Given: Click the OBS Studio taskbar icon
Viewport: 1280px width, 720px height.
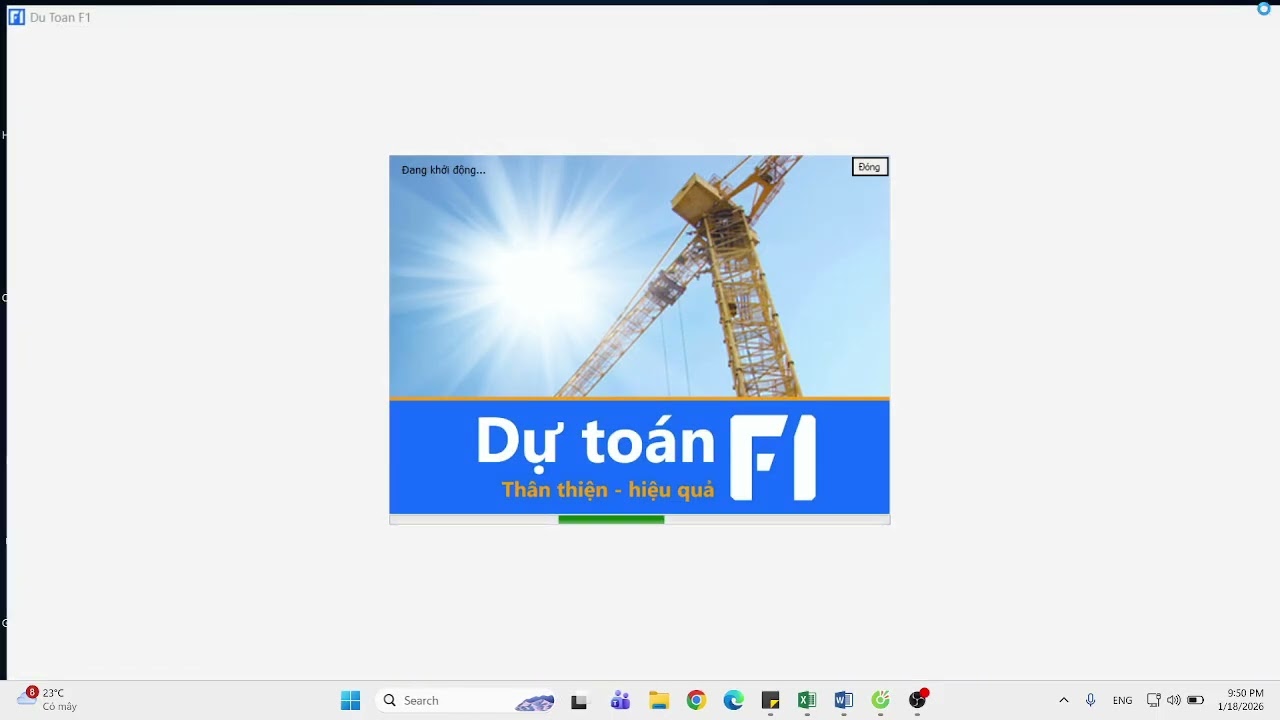Looking at the screenshot, I should click(x=917, y=700).
